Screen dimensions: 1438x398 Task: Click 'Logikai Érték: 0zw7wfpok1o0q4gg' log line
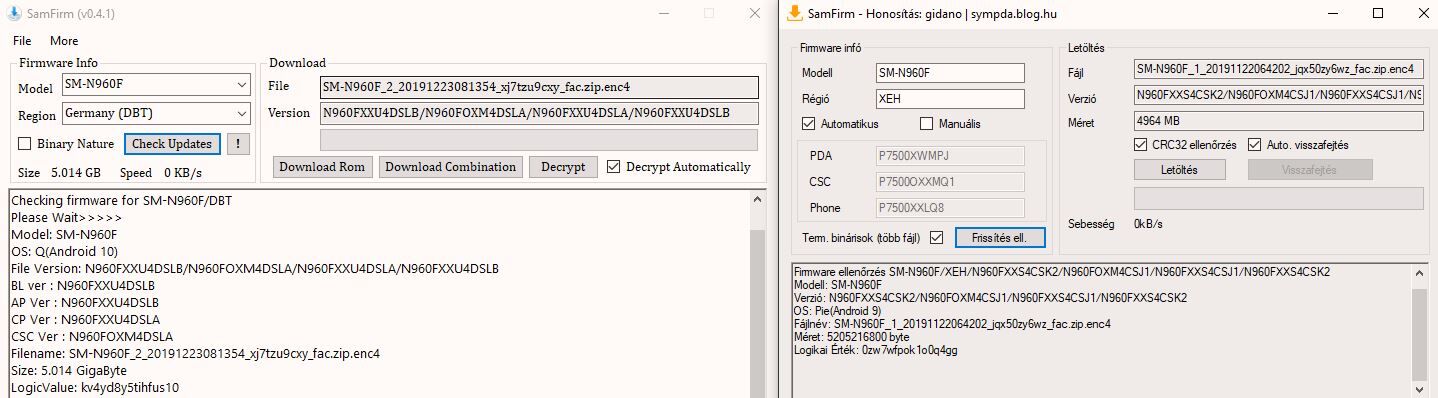click(x=875, y=350)
